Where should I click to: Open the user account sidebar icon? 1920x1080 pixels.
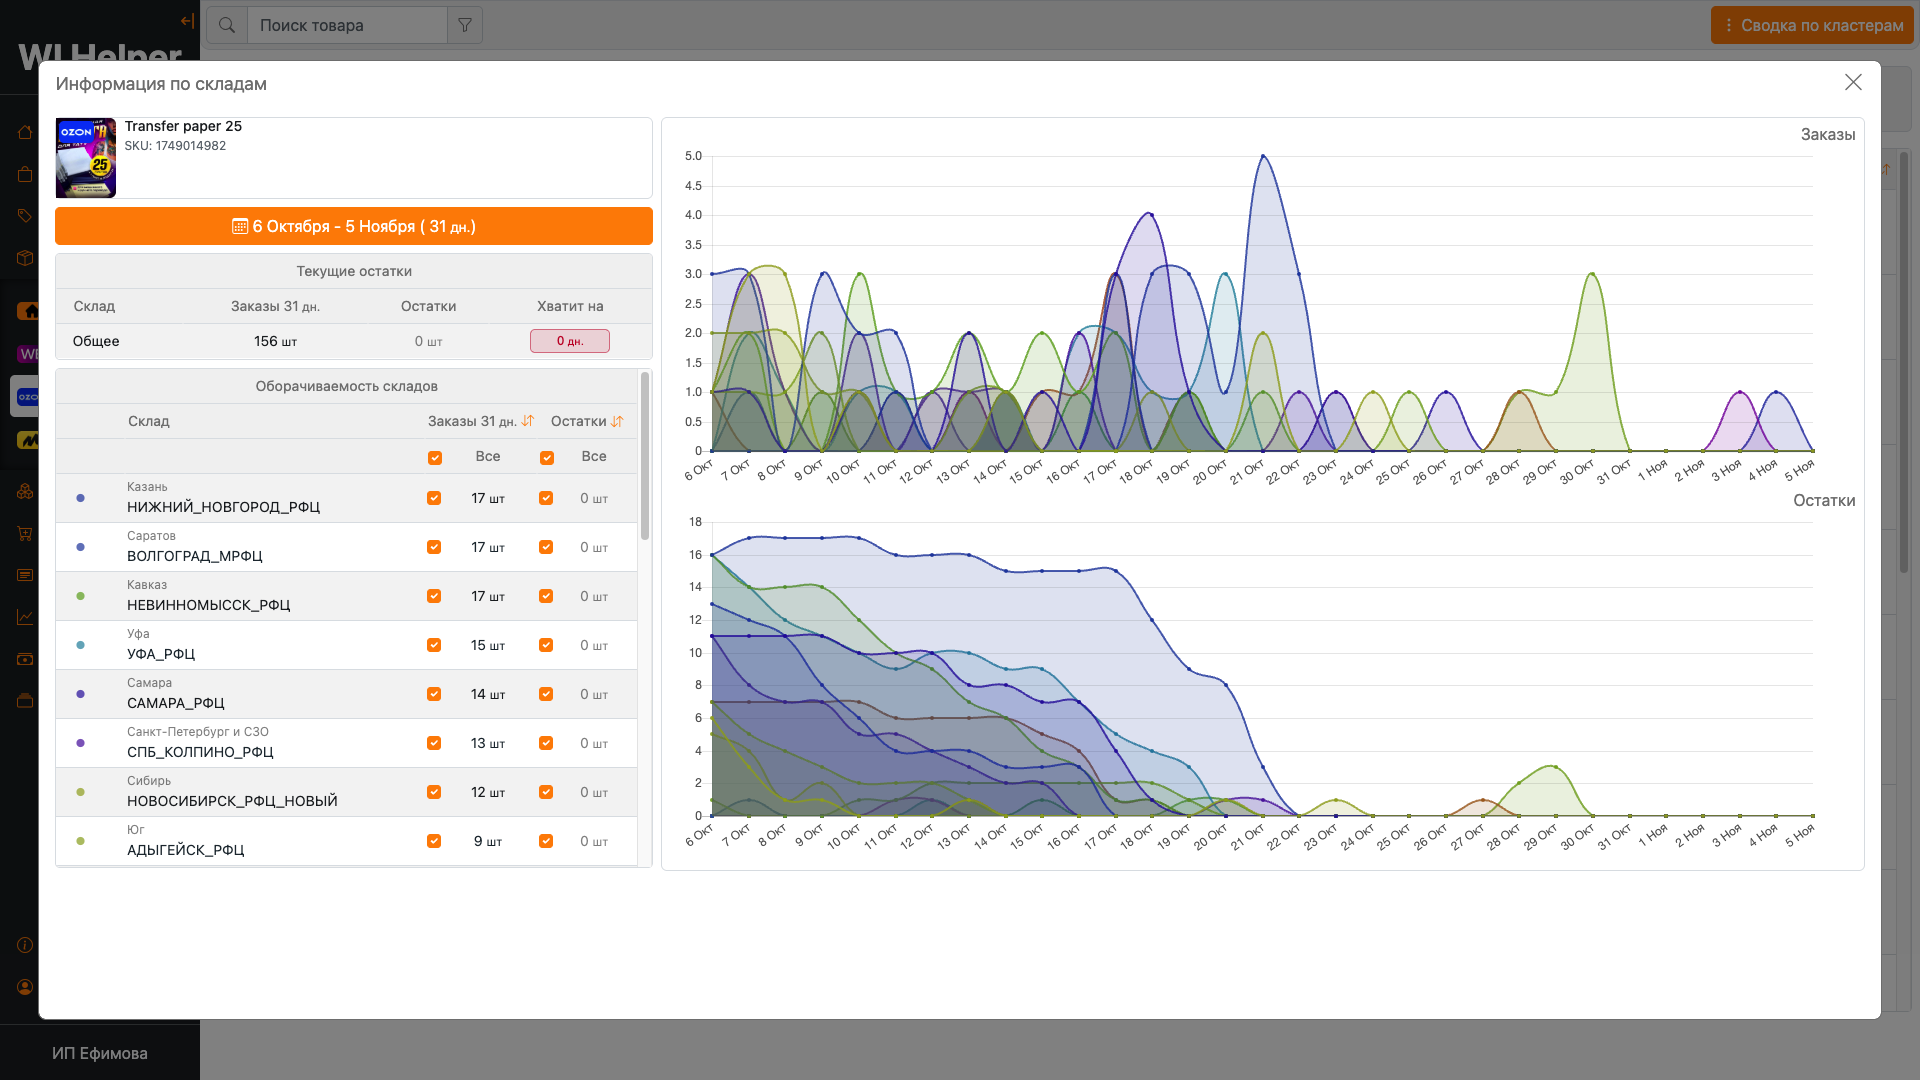(25, 987)
